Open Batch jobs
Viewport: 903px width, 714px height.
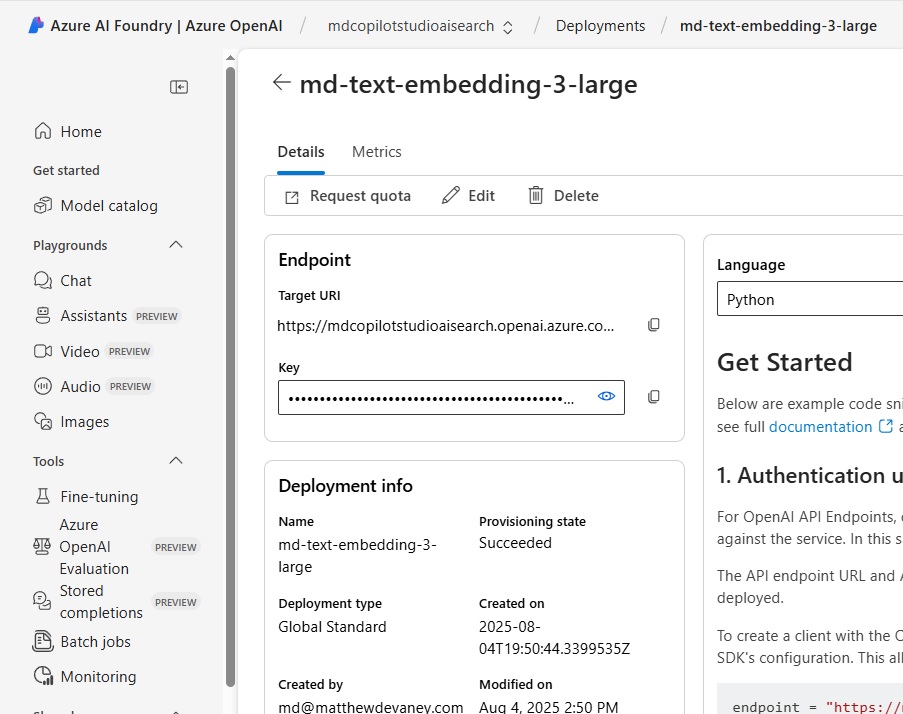pyautogui.click(x=95, y=642)
